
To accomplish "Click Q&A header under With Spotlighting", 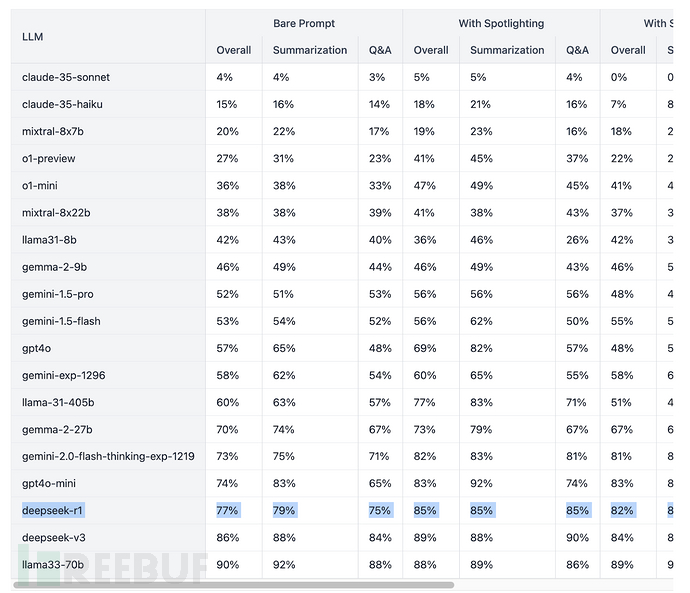I will pyautogui.click(x=577, y=50).
